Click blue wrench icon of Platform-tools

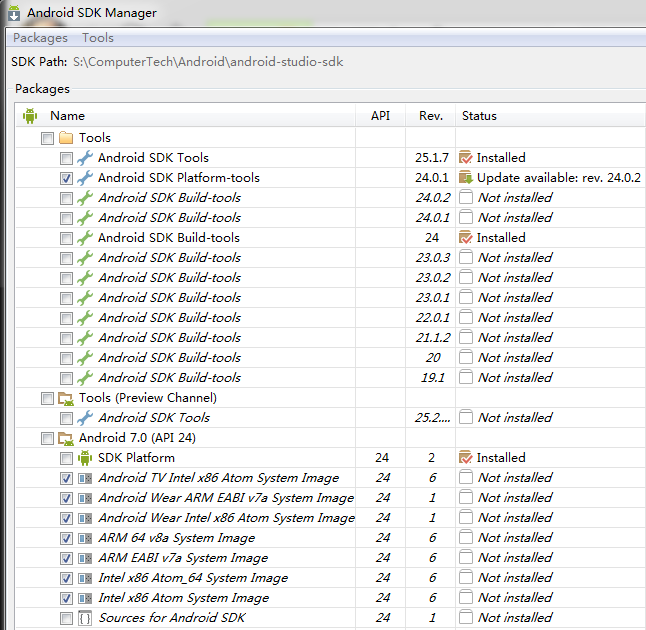85,178
